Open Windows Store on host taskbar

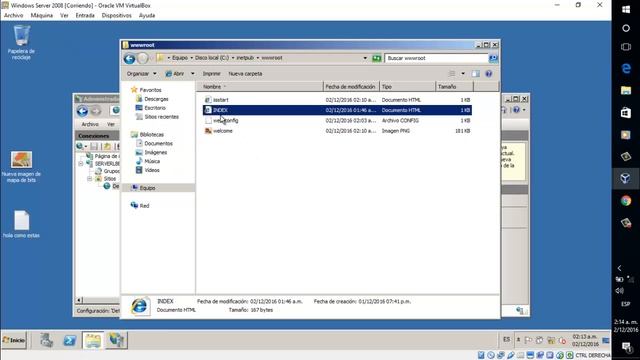tap(626, 112)
